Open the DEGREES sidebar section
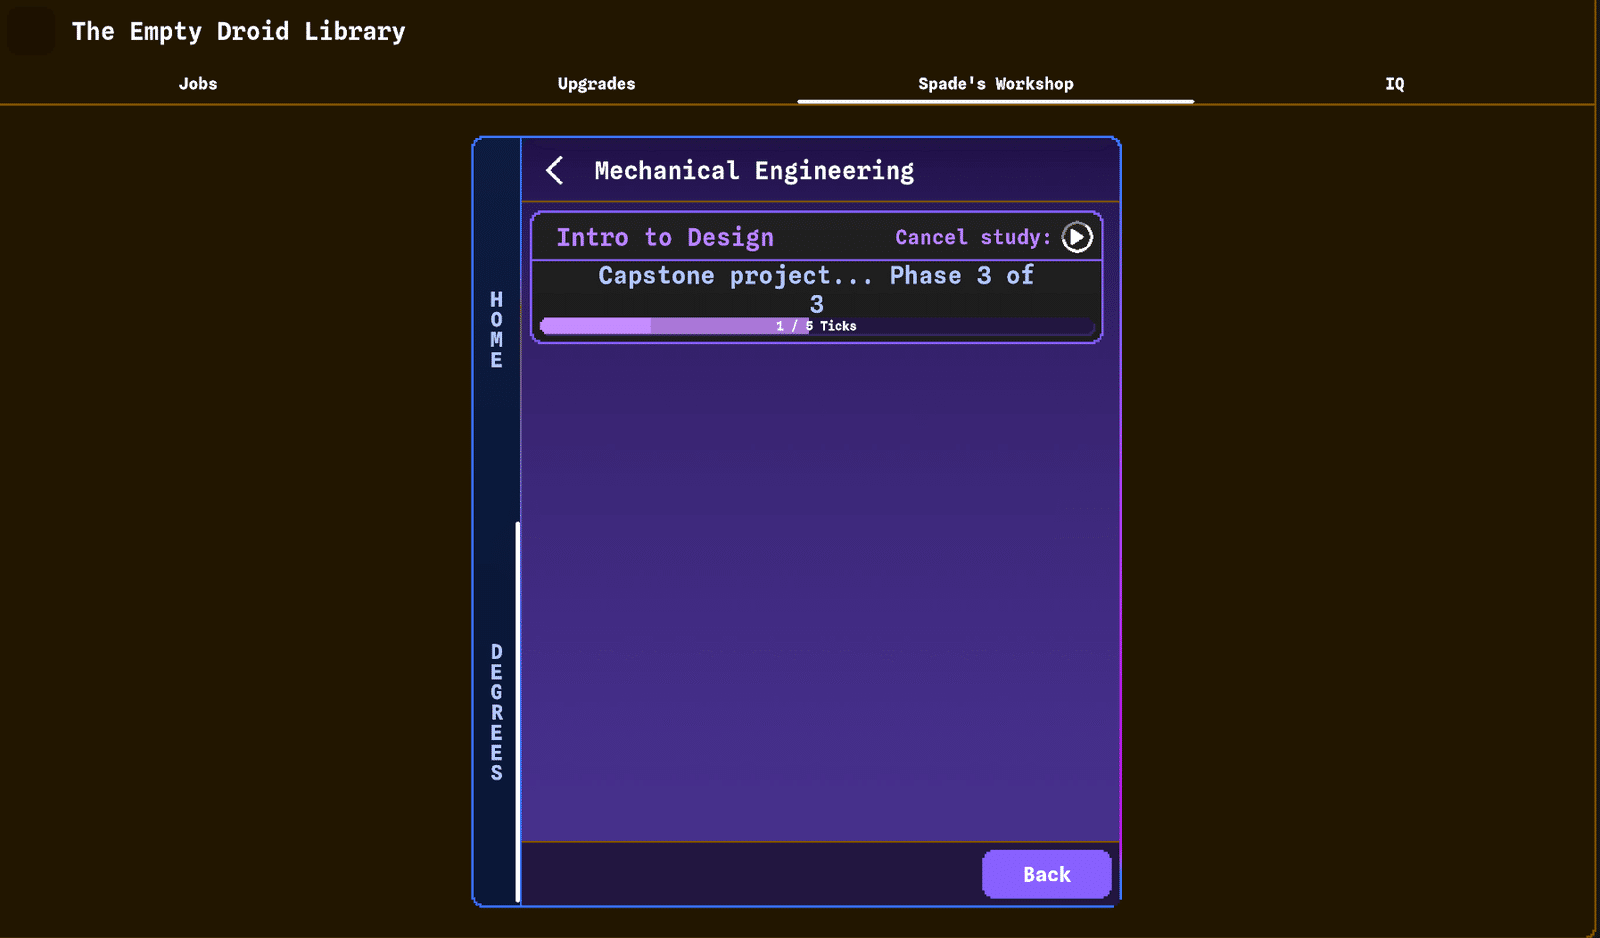1600x938 pixels. 496,712
